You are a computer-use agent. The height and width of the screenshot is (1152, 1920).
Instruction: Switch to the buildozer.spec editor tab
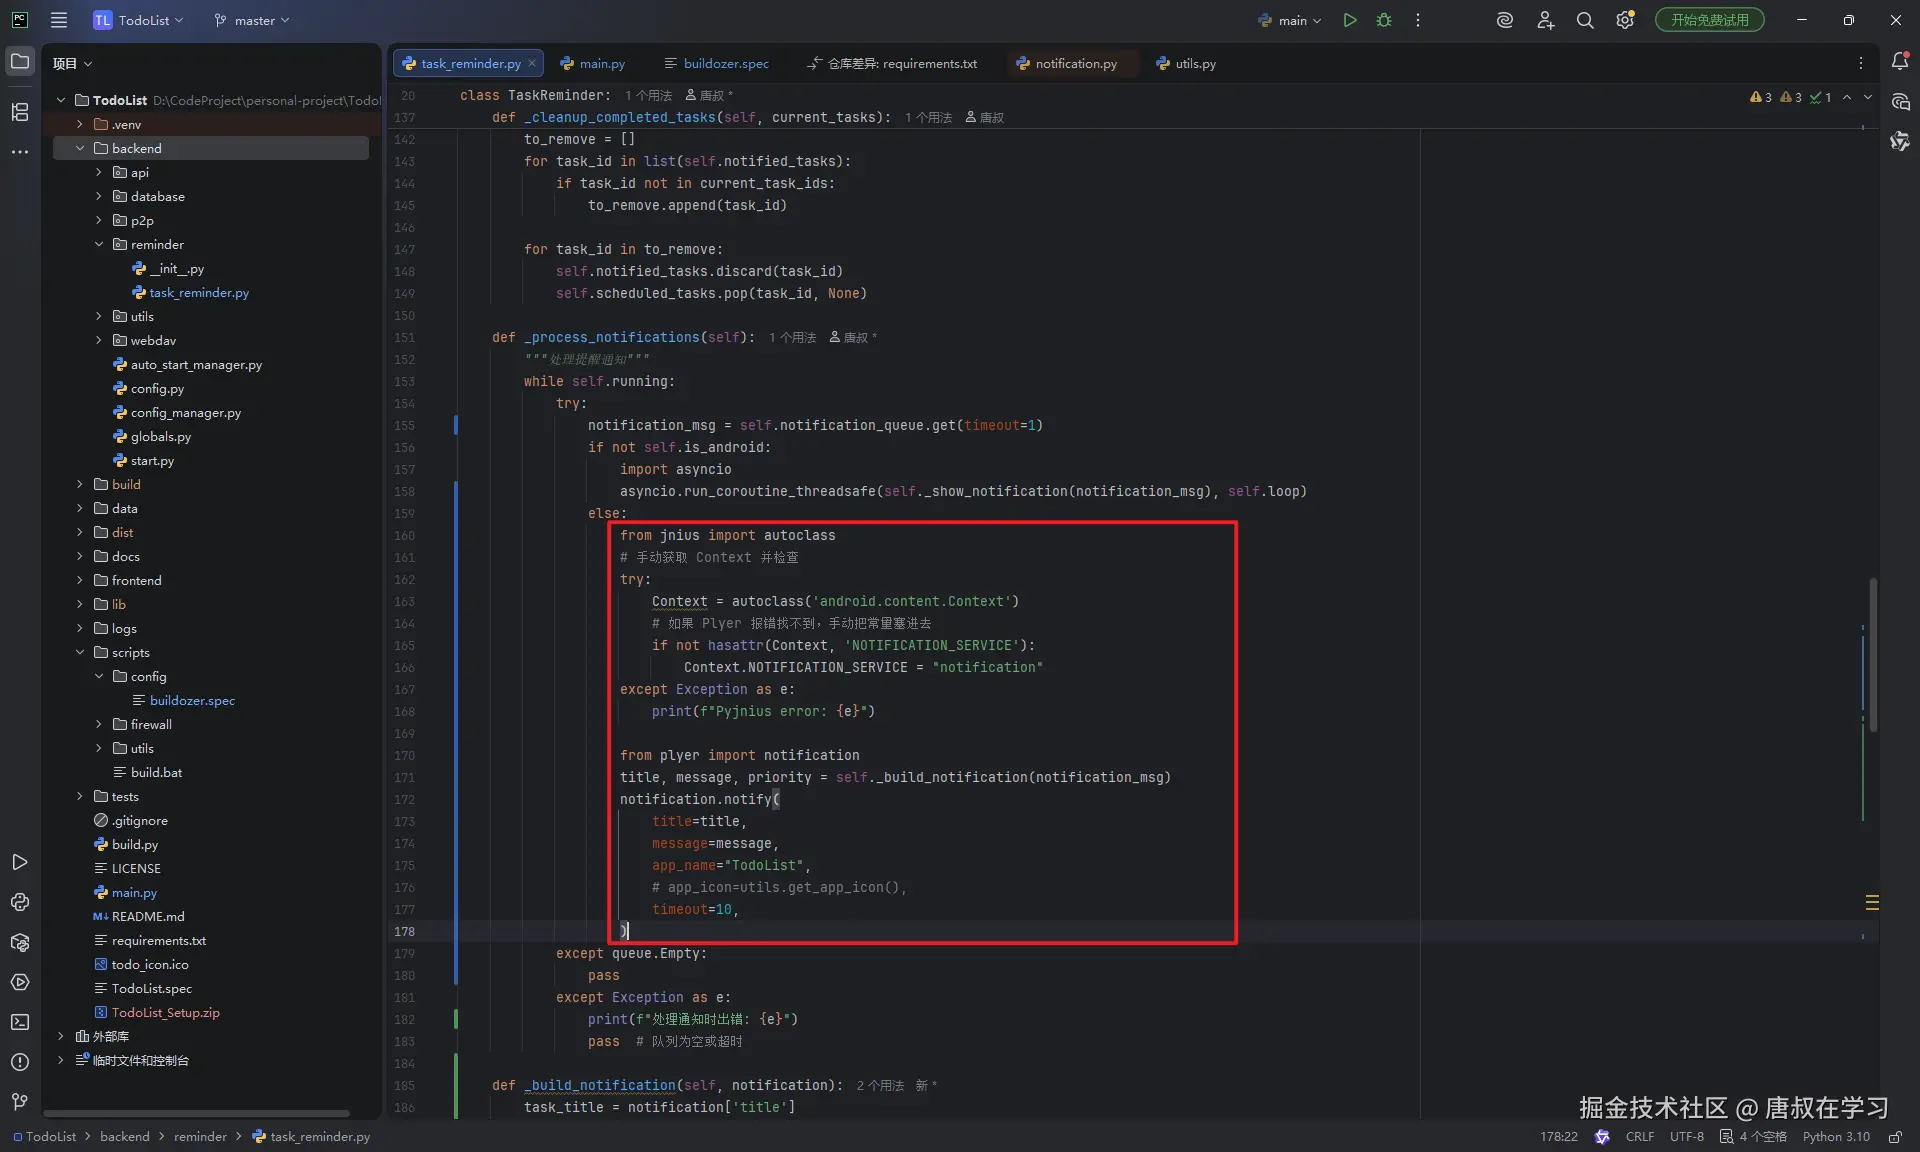[725, 63]
